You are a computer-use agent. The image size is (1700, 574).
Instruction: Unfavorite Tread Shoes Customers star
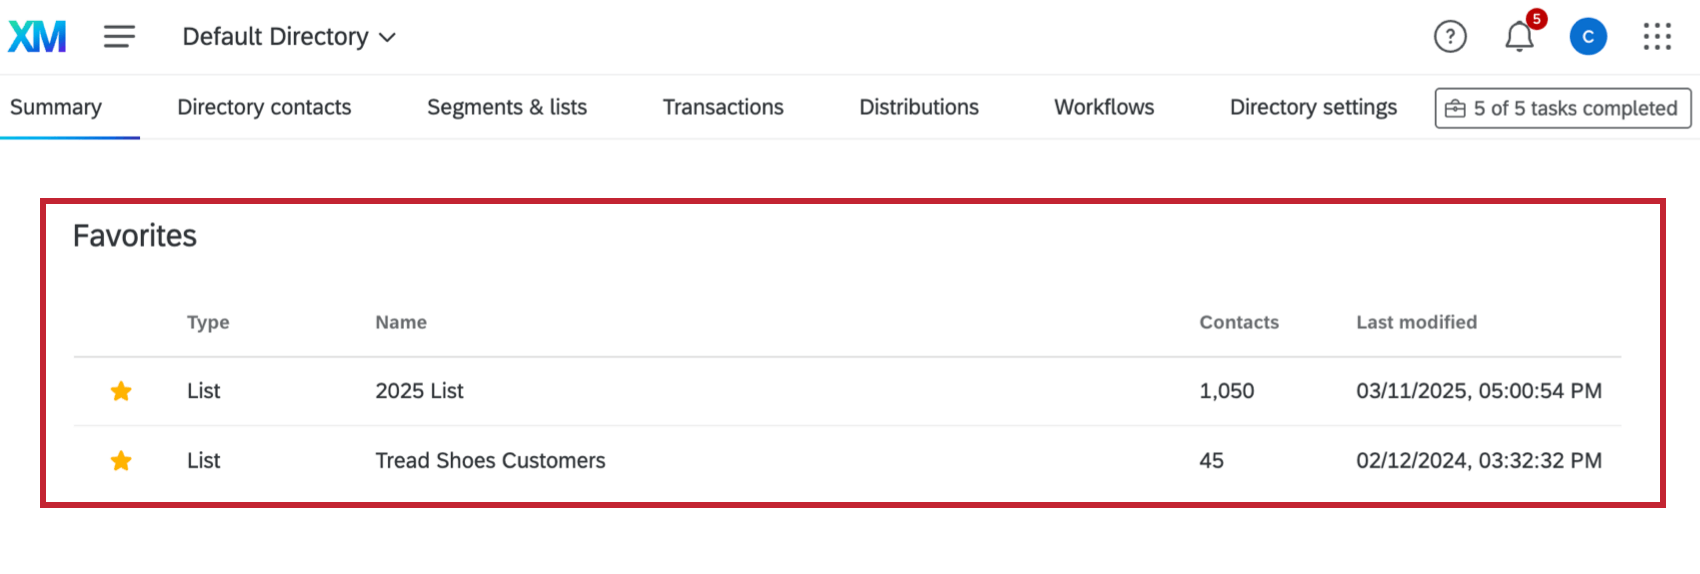[121, 461]
